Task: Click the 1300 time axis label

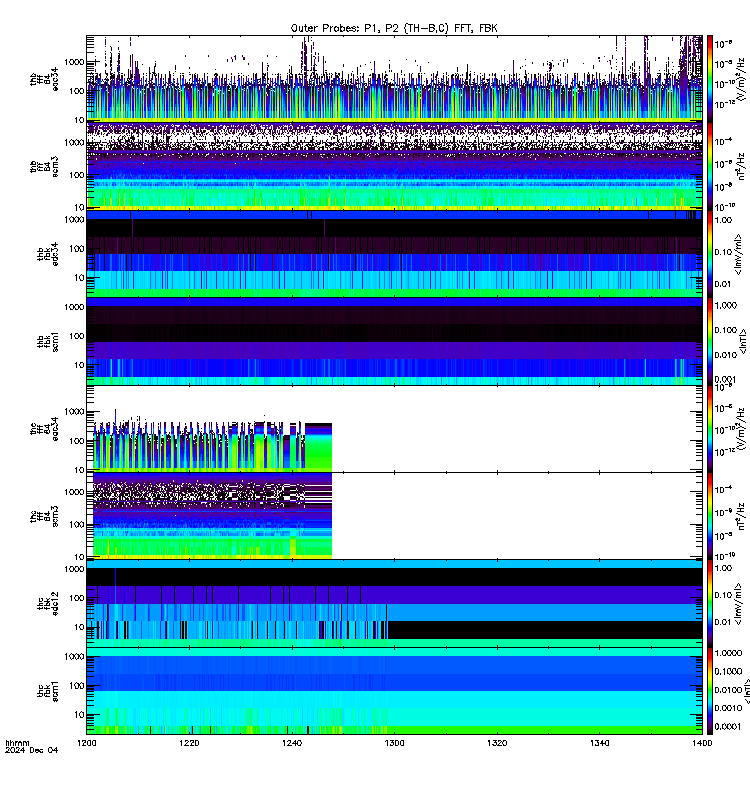Action: point(394,743)
